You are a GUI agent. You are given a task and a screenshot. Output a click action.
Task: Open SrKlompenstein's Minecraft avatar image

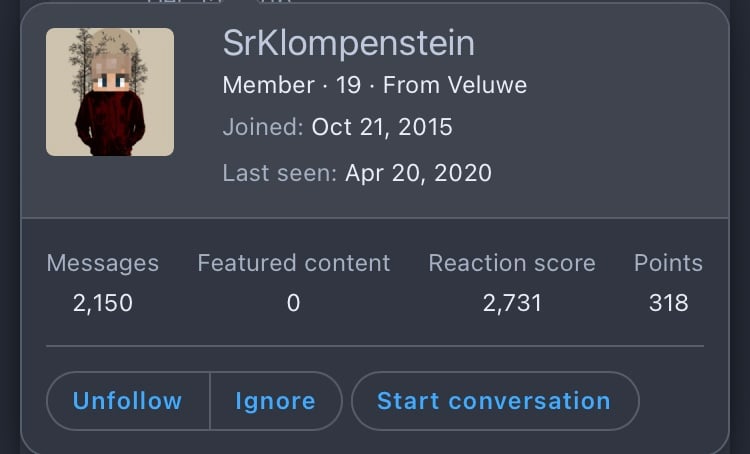(x=110, y=92)
